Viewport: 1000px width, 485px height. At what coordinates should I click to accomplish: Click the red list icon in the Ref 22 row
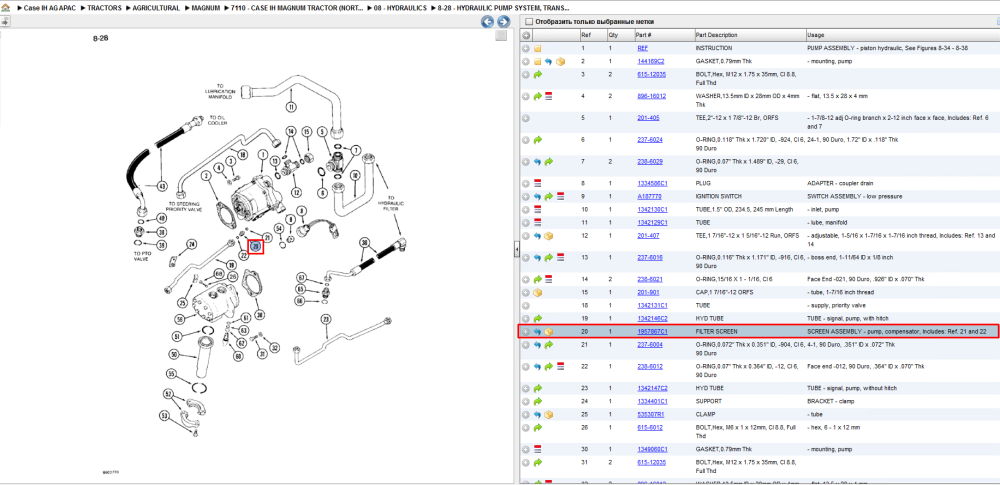click(560, 367)
